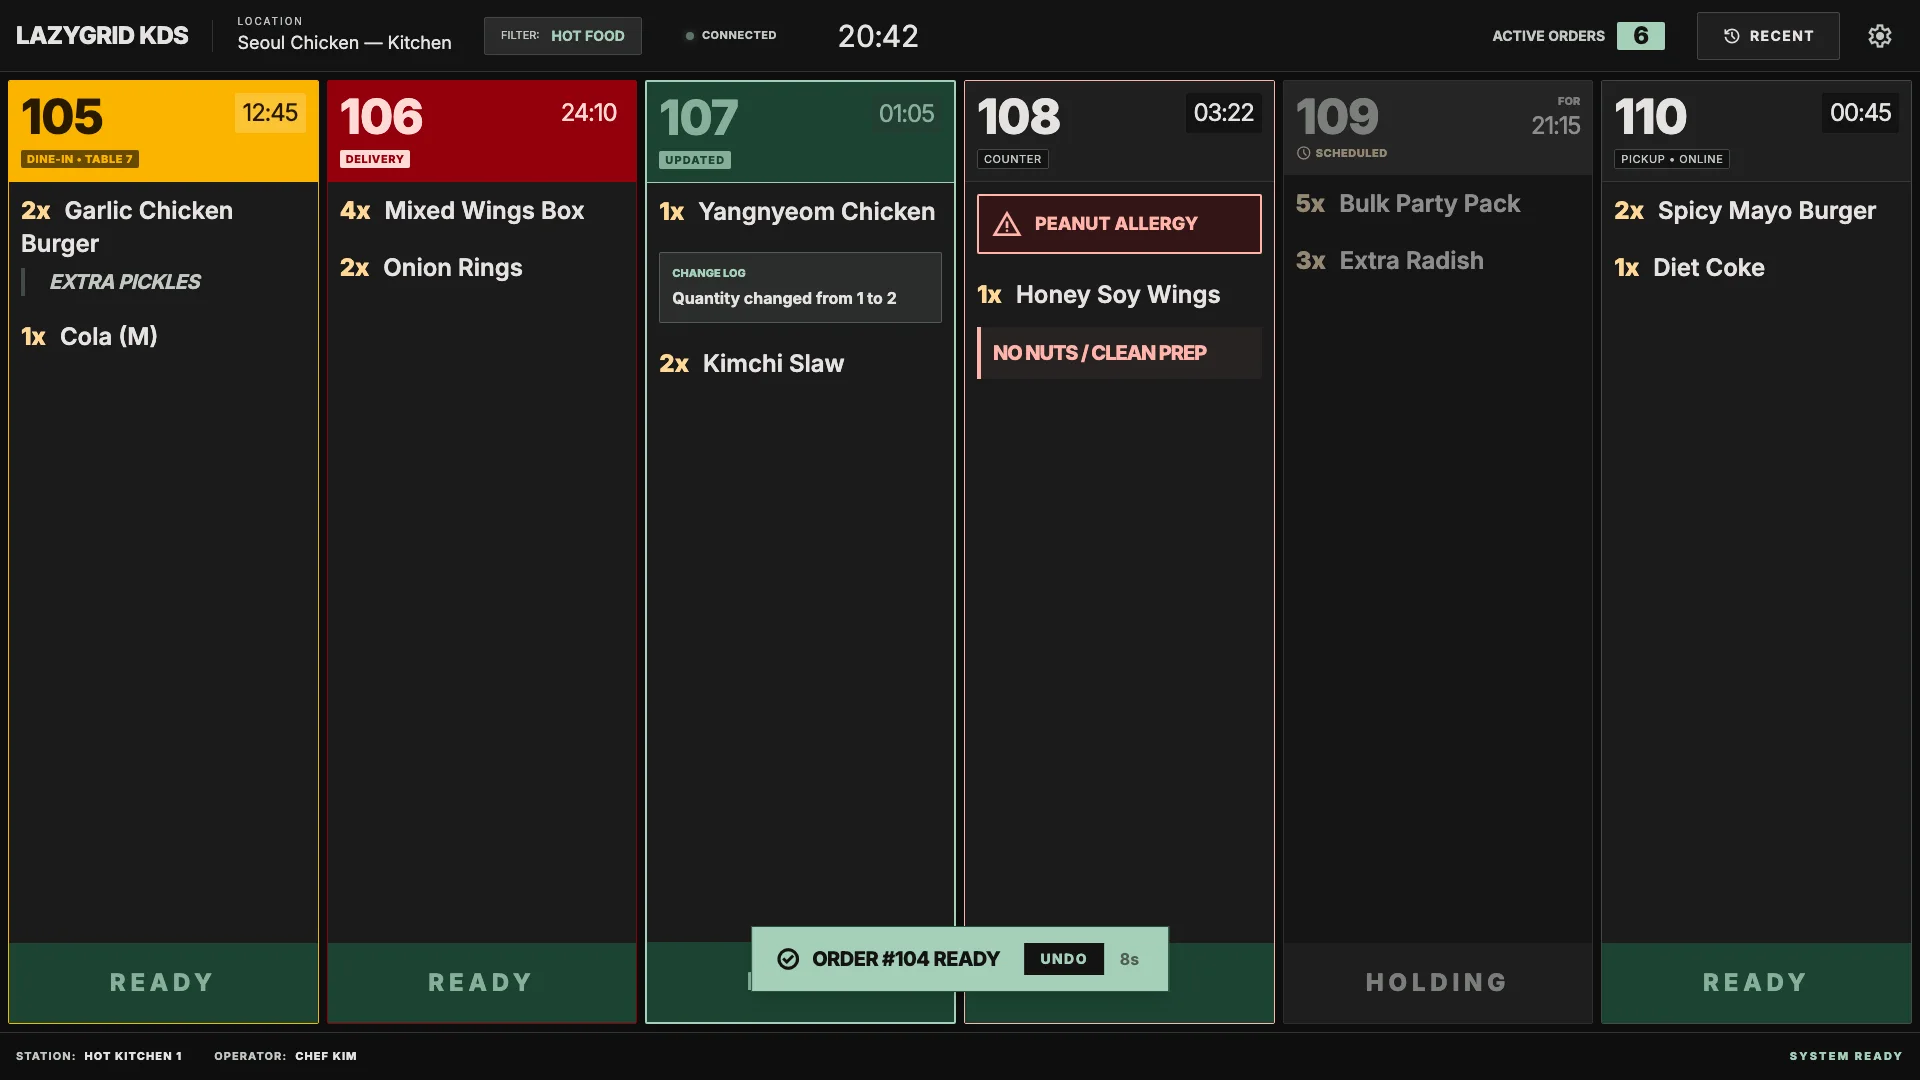
Task: Select the order 108 counter header
Action: coord(1119,131)
